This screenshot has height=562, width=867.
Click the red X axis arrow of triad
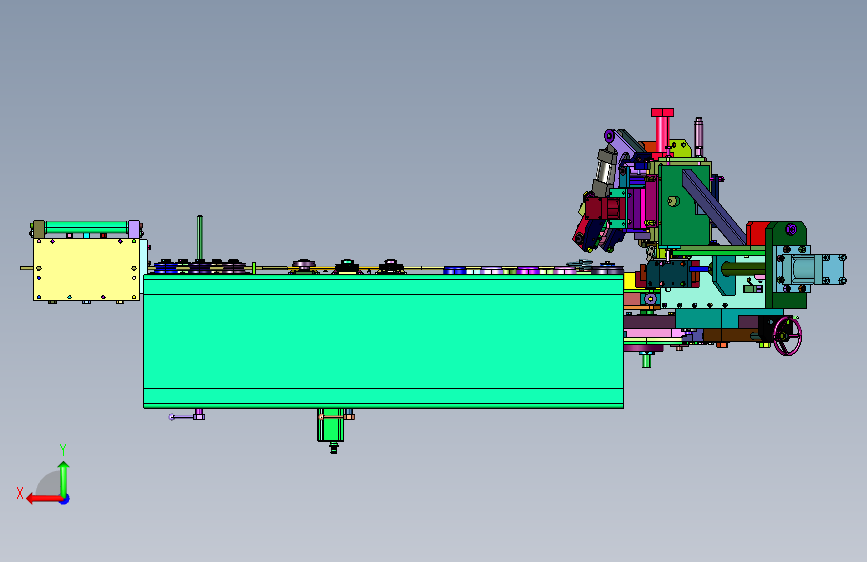[x=43, y=498]
